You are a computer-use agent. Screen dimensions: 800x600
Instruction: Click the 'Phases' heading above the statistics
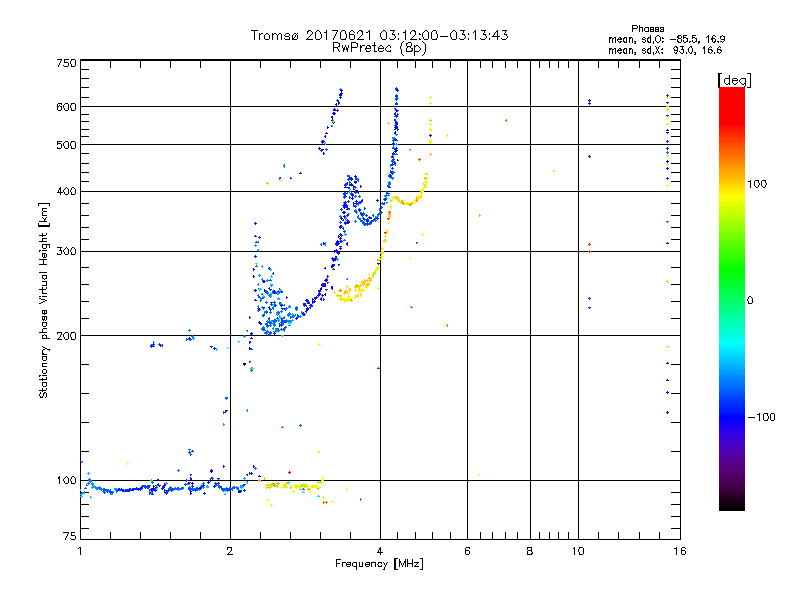click(647, 29)
